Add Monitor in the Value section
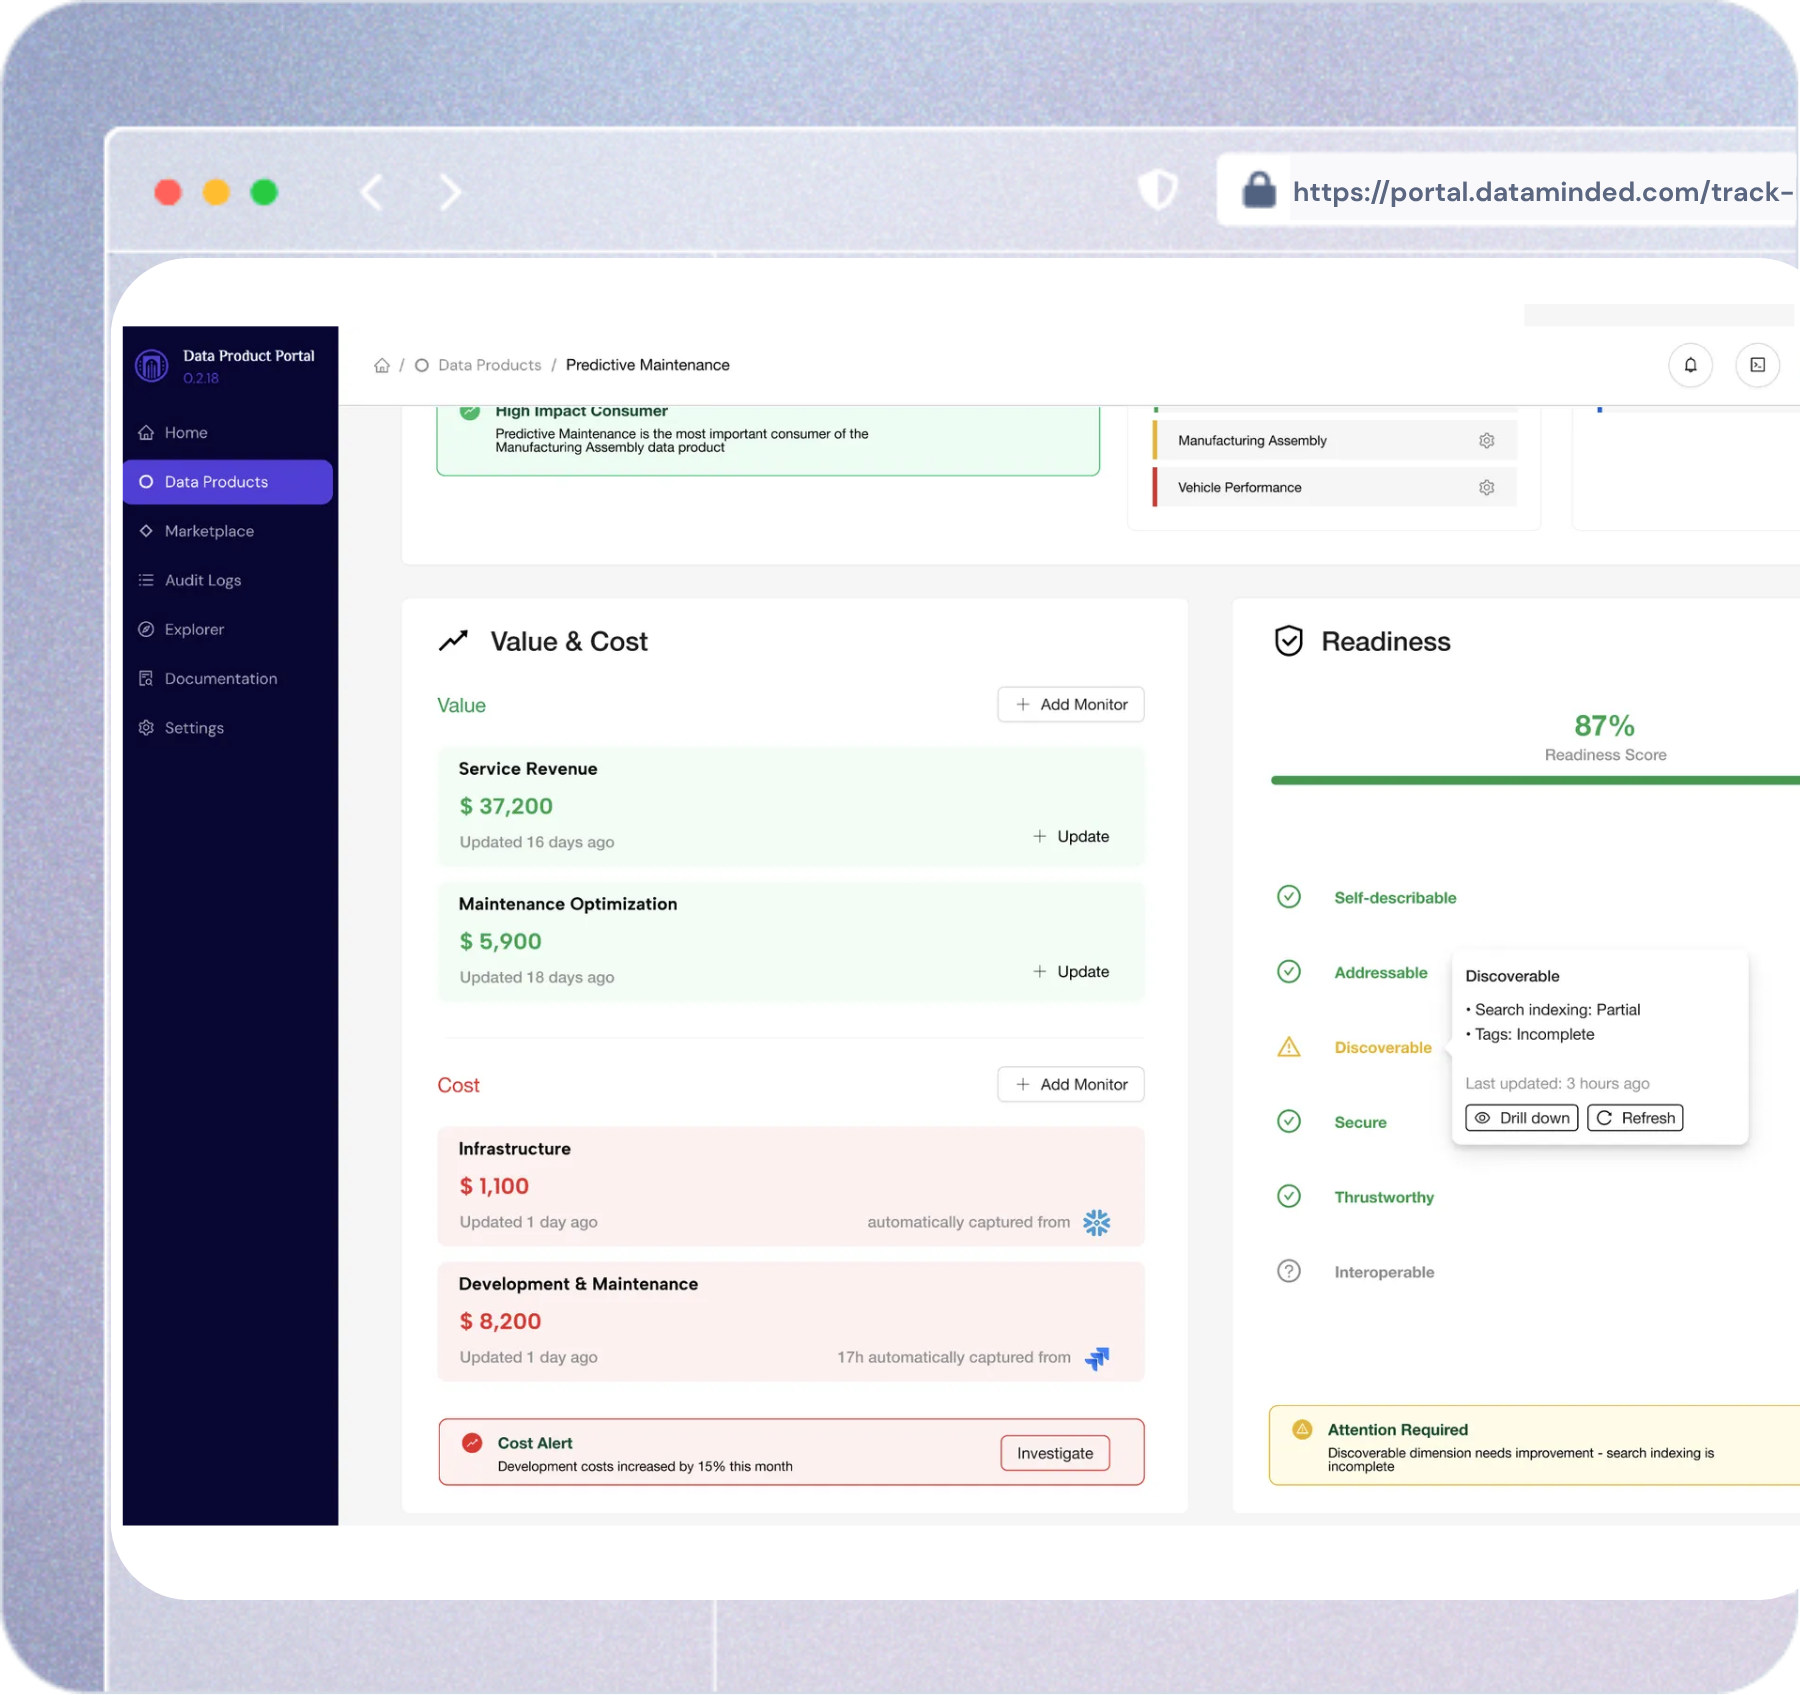The height and width of the screenshot is (1695, 1800). 1071,705
